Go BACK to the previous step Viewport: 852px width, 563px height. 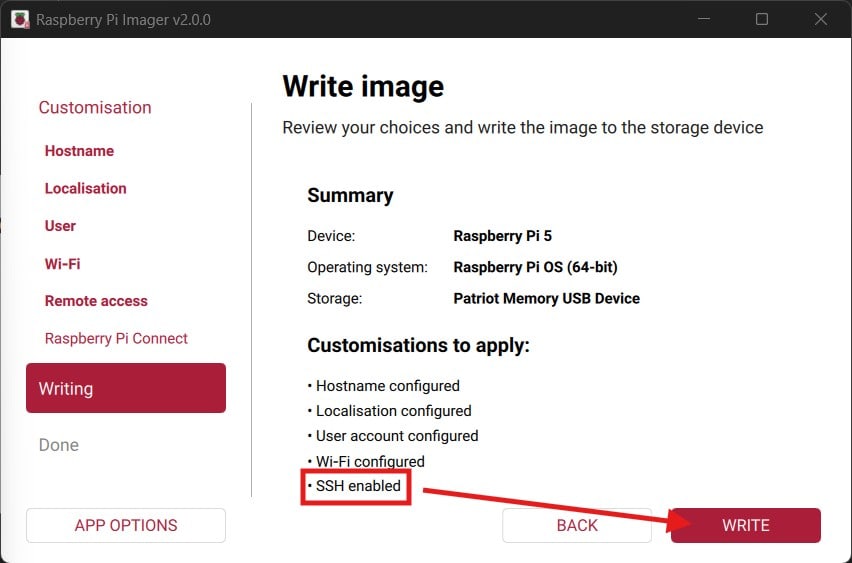[577, 525]
